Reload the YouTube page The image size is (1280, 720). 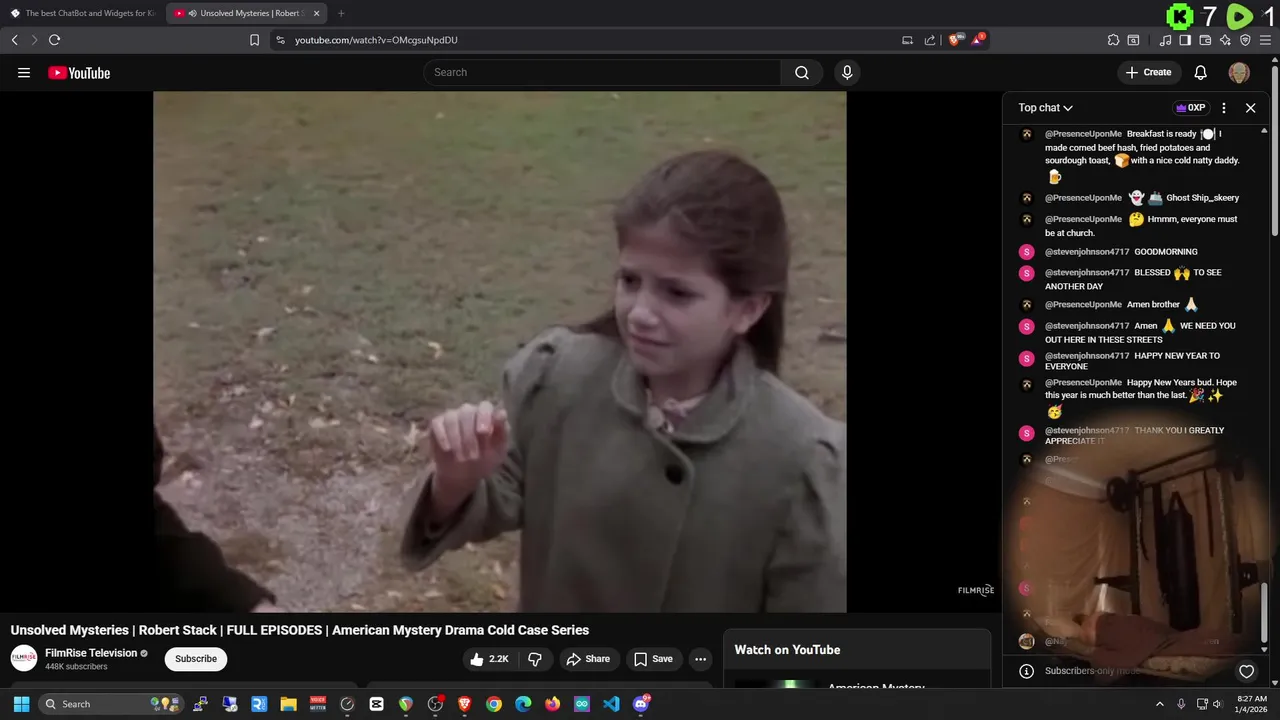point(54,40)
